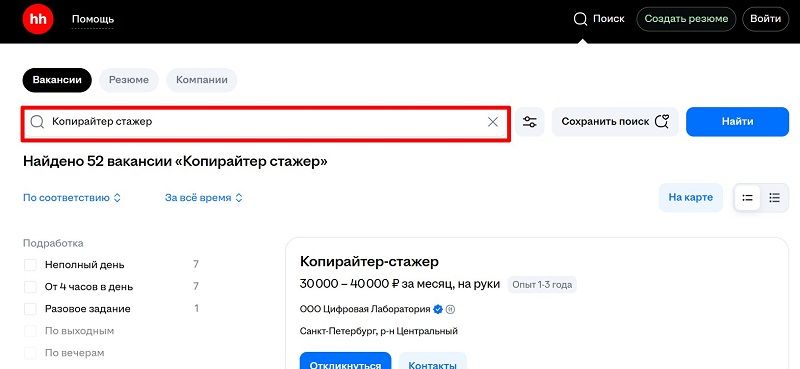The image size is (800, 369).
Task: Clear the search query with X icon
Action: 492,122
